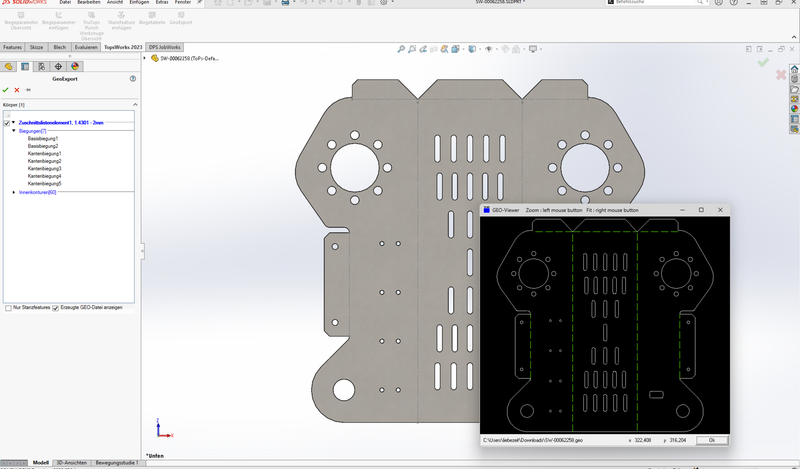Enable Nur Stanzfeatures checkbox
Image resolution: width=800 pixels, height=469 pixels.
(8, 308)
